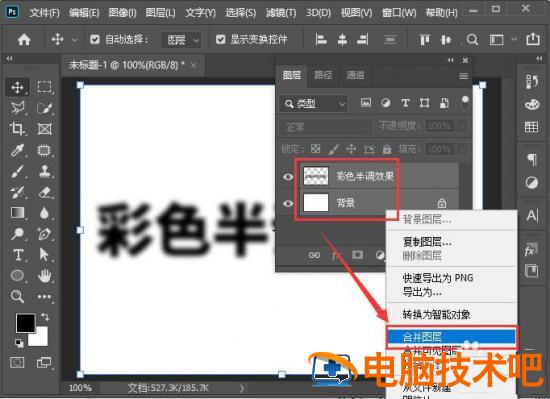Viewport: 550px width, 399px height.
Task: Click the foreground black color swatch
Action: coord(25,323)
